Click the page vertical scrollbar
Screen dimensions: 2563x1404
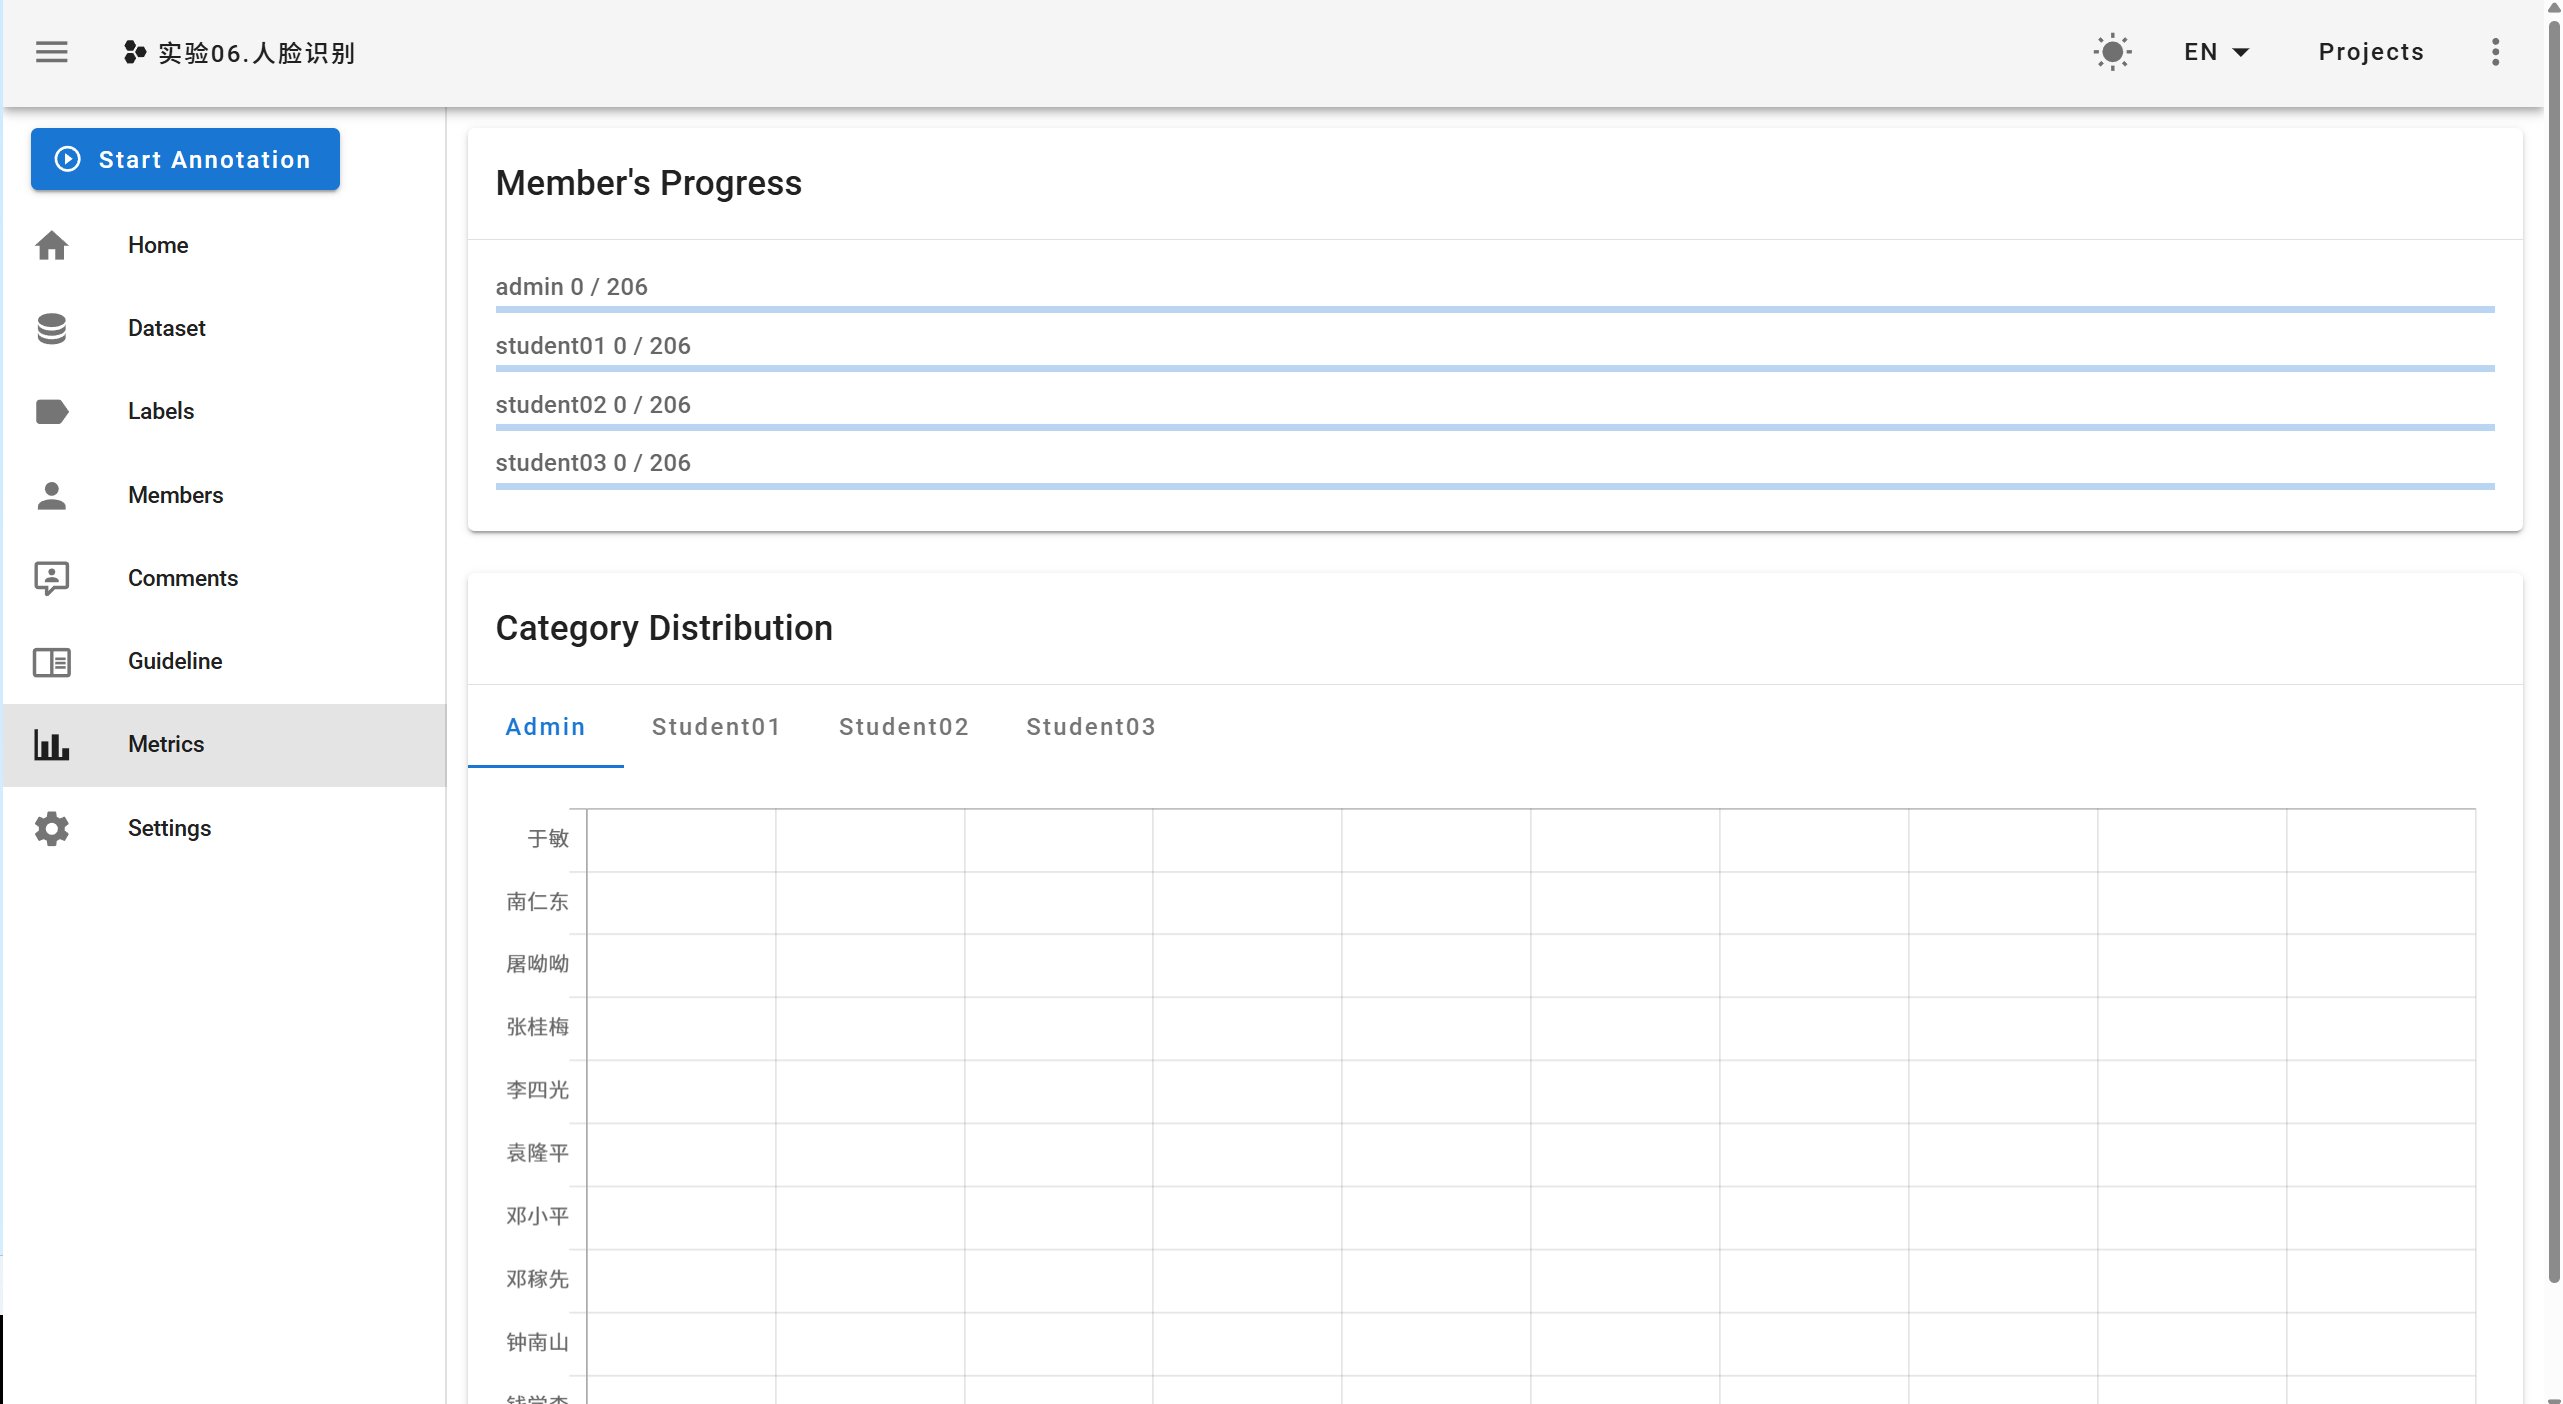click(2553, 650)
